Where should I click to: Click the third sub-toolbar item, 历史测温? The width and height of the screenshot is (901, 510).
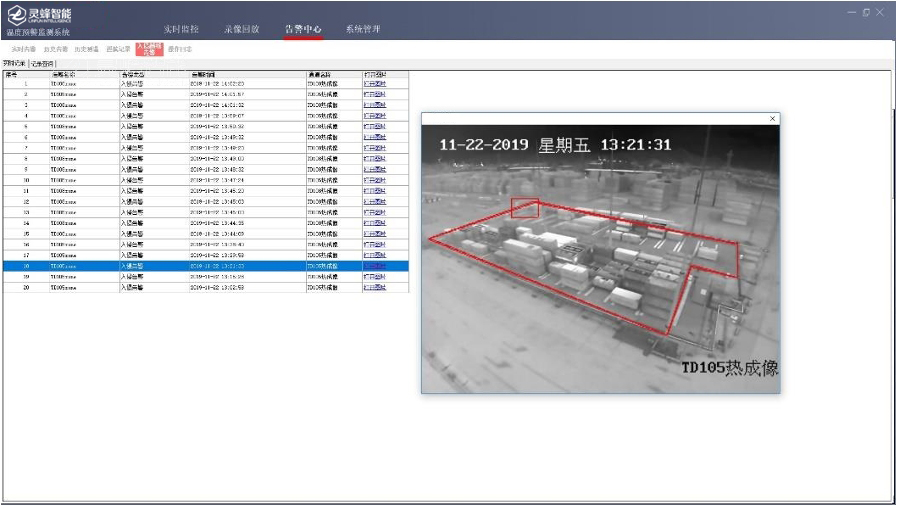(x=86, y=49)
